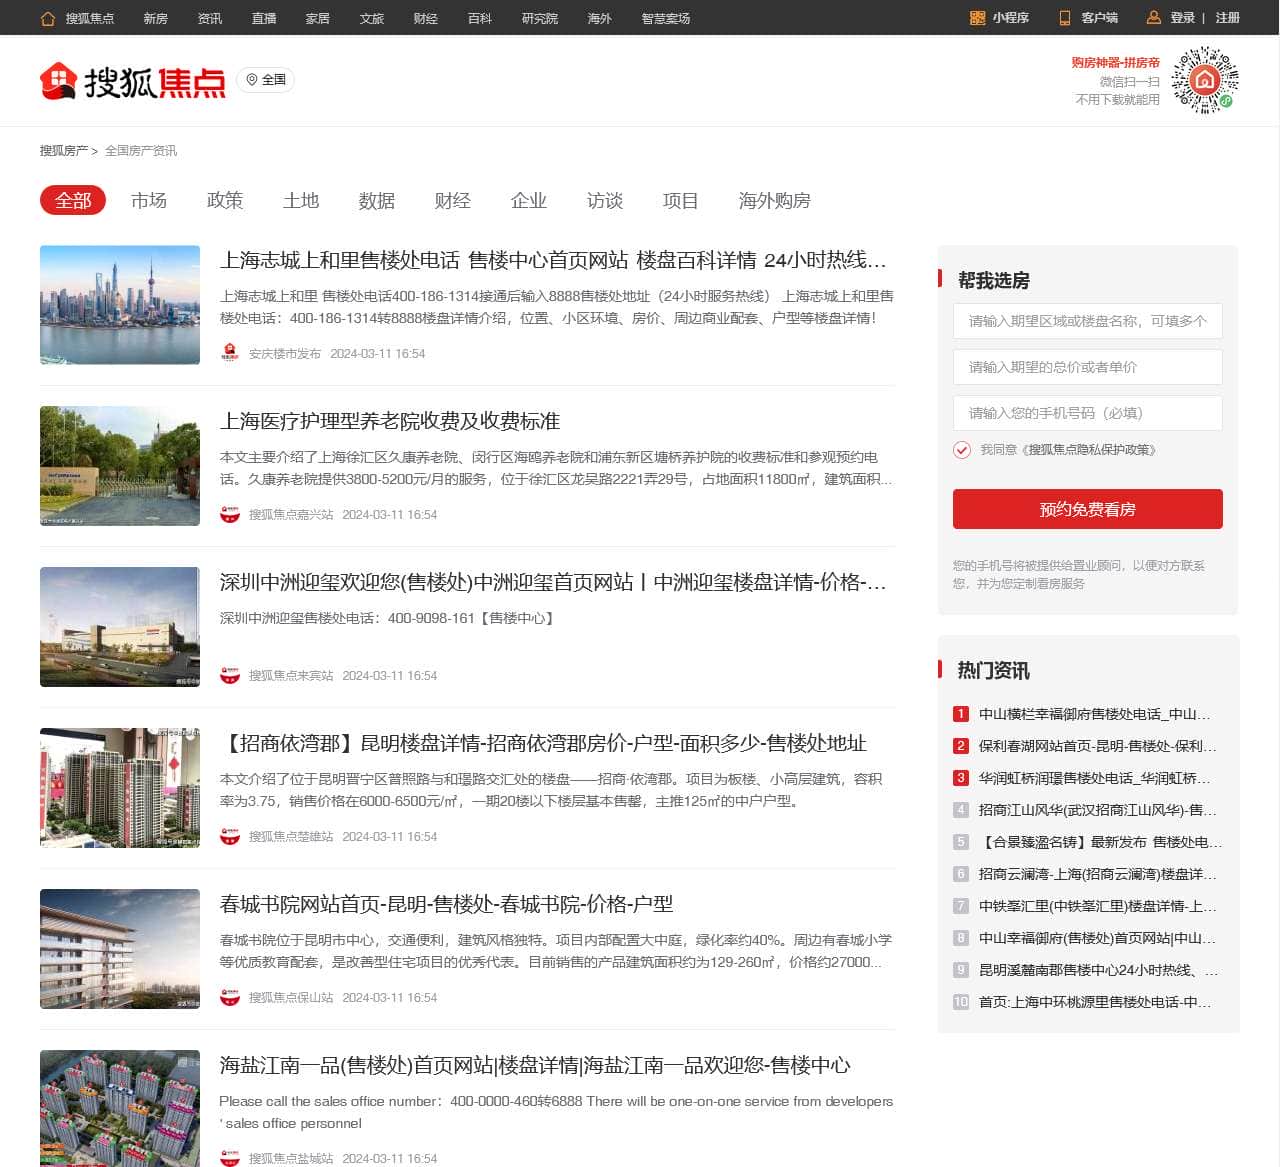Check the 搜狐焦点隐私保护政策 agreement circle
Image resolution: width=1280 pixels, height=1167 pixels.
point(961,450)
